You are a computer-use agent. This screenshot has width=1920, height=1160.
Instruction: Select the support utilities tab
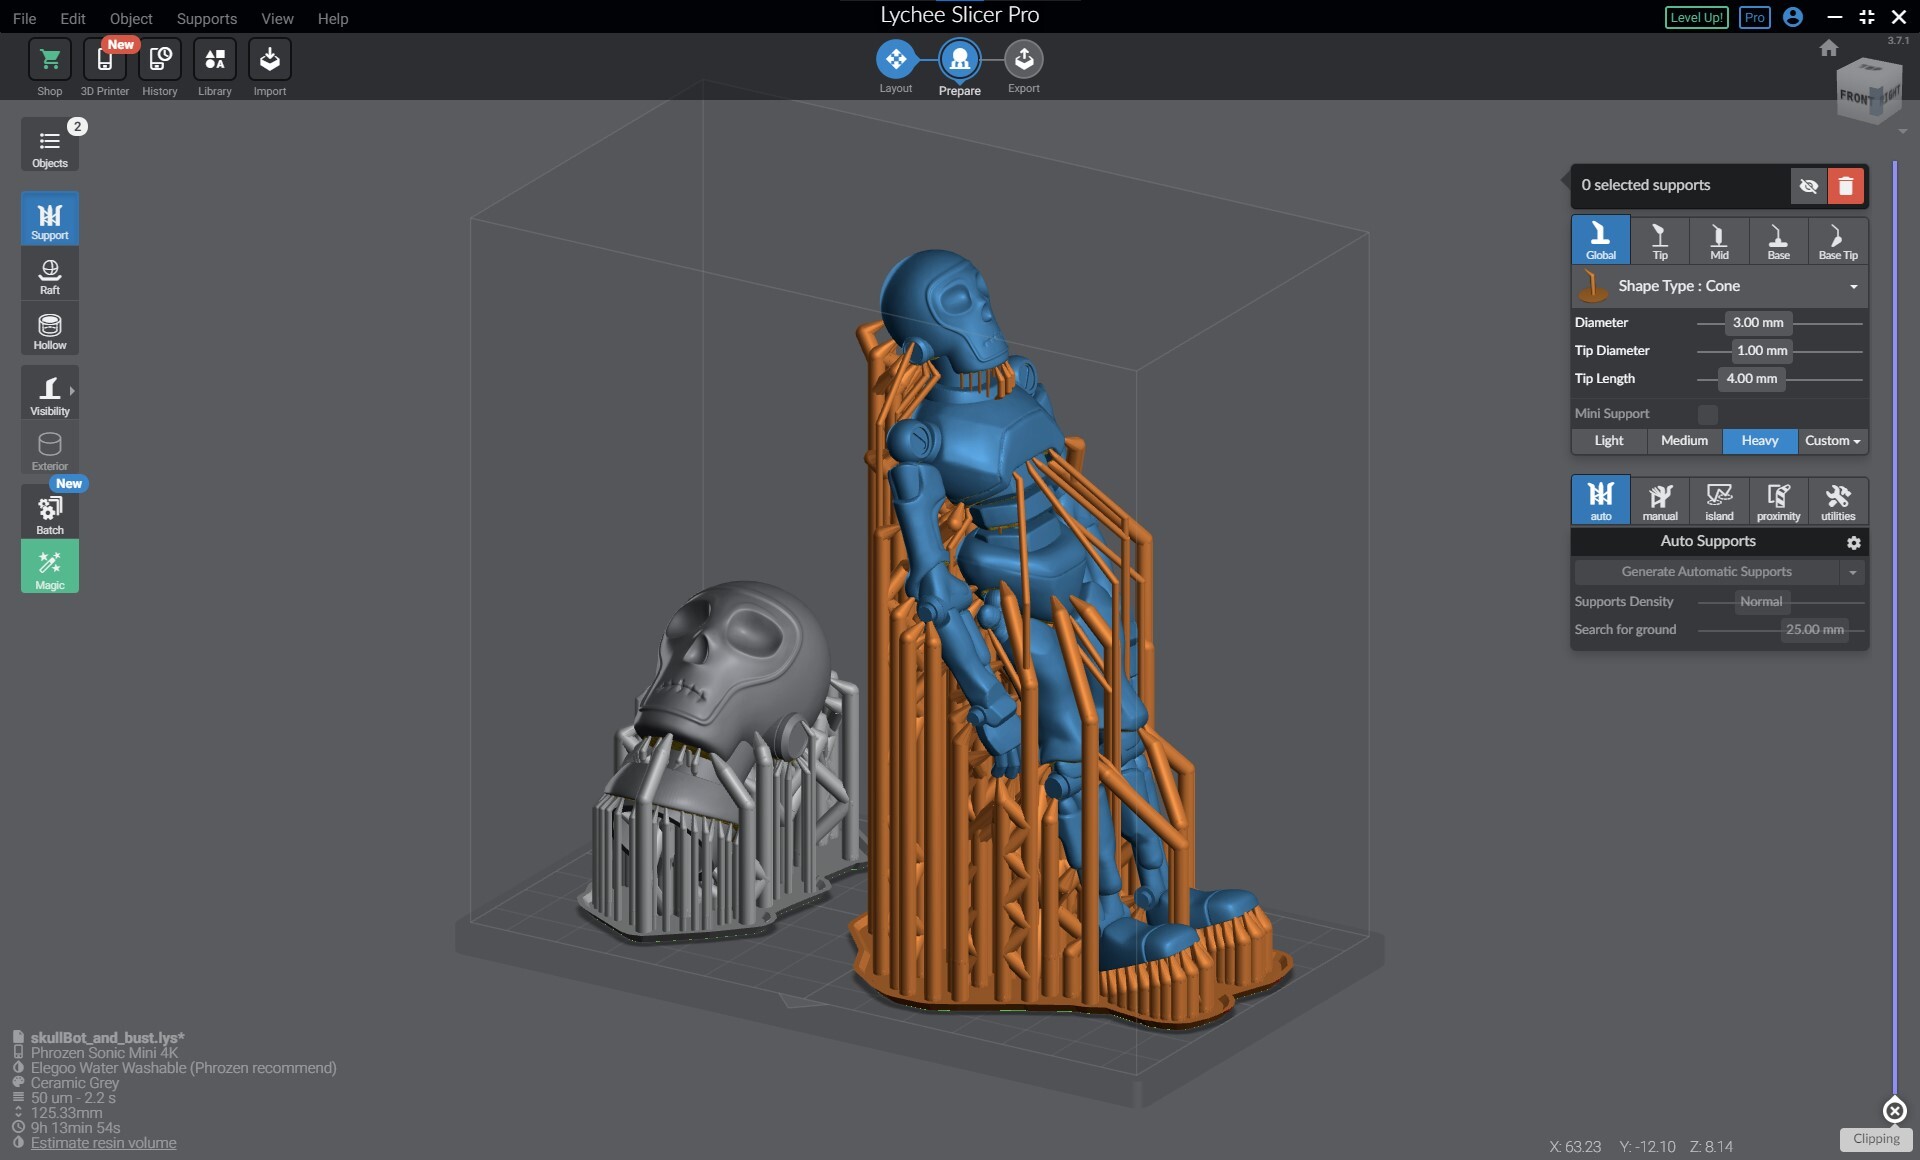[x=1837, y=500]
